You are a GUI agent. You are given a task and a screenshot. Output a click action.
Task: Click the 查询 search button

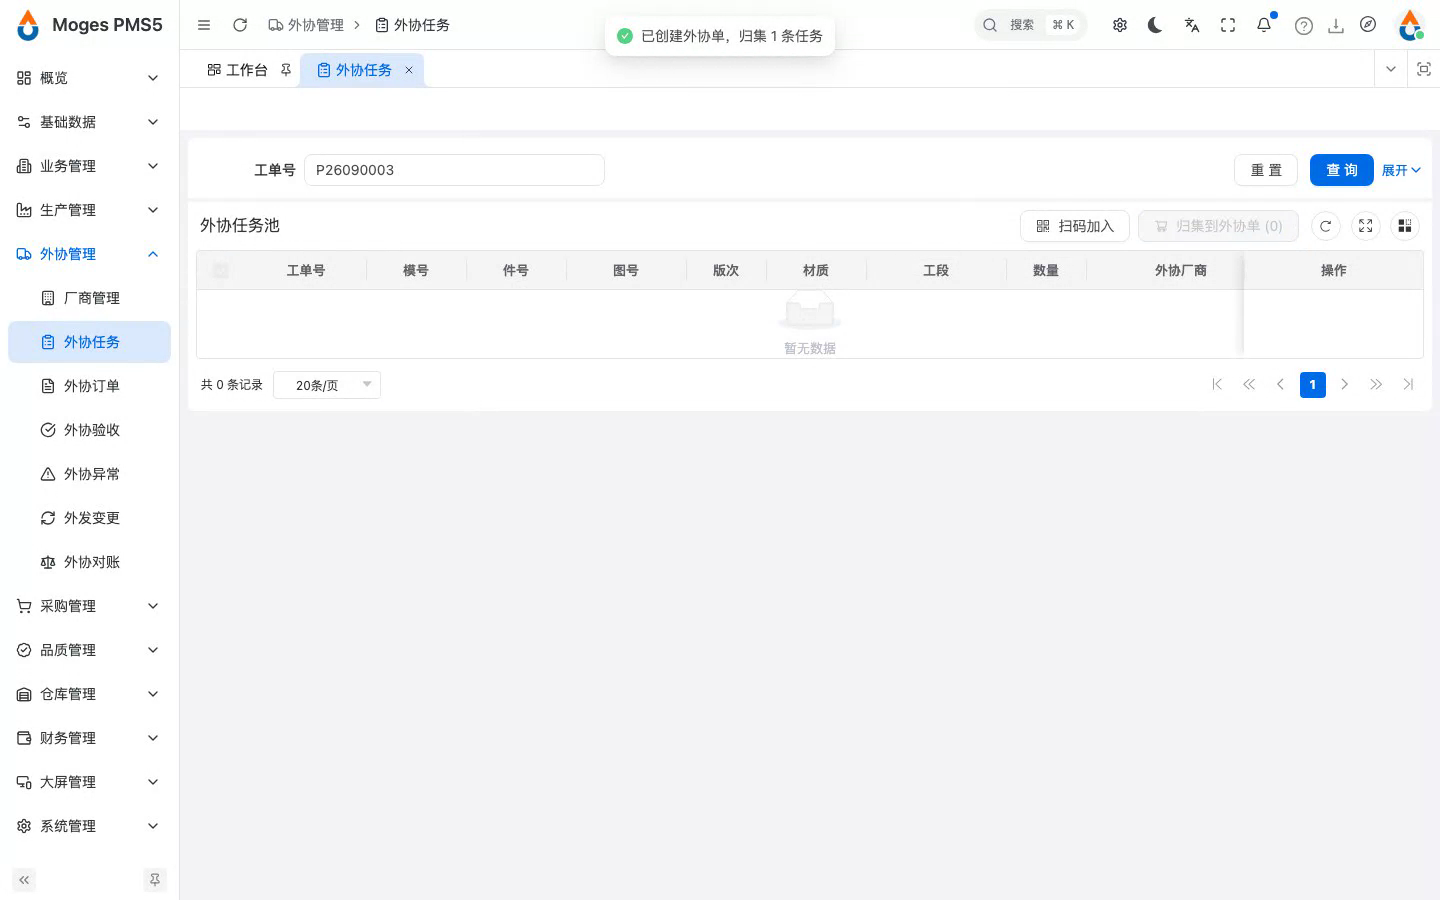pyautogui.click(x=1342, y=170)
